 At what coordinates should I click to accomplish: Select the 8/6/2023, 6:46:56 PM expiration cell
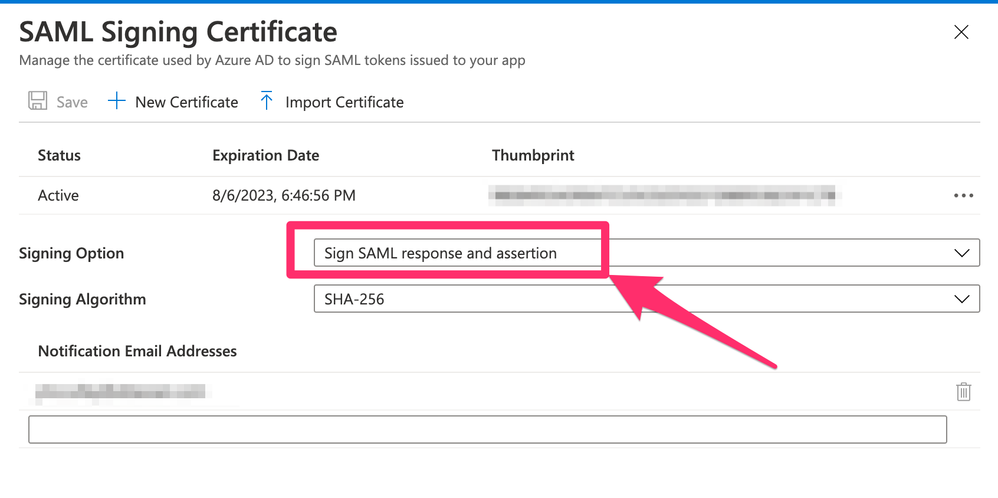pos(284,196)
